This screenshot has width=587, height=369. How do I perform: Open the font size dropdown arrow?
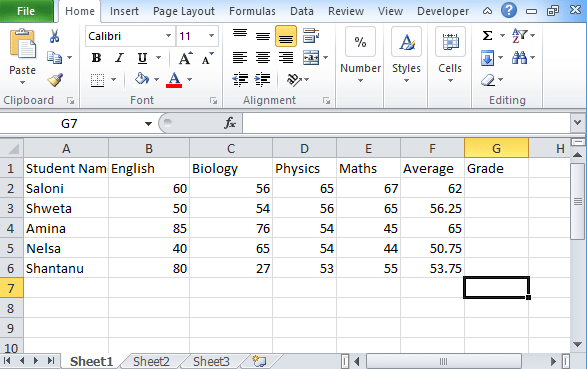pyautogui.click(x=212, y=36)
